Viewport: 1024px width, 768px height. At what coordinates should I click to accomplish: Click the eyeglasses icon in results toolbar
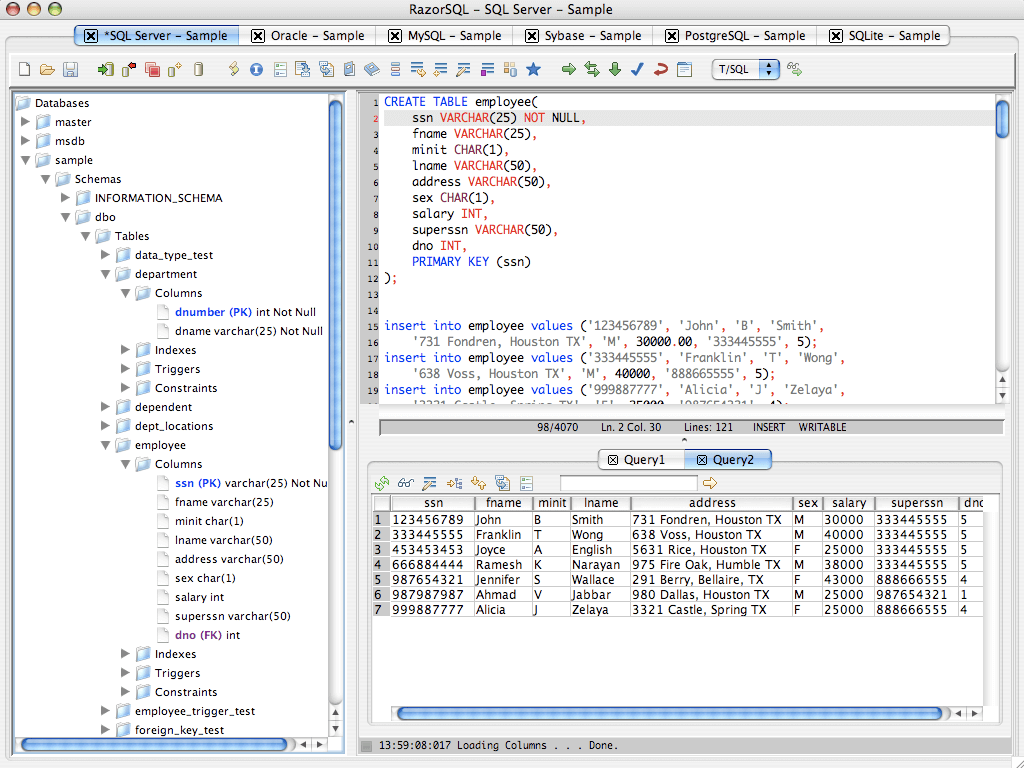(x=406, y=483)
